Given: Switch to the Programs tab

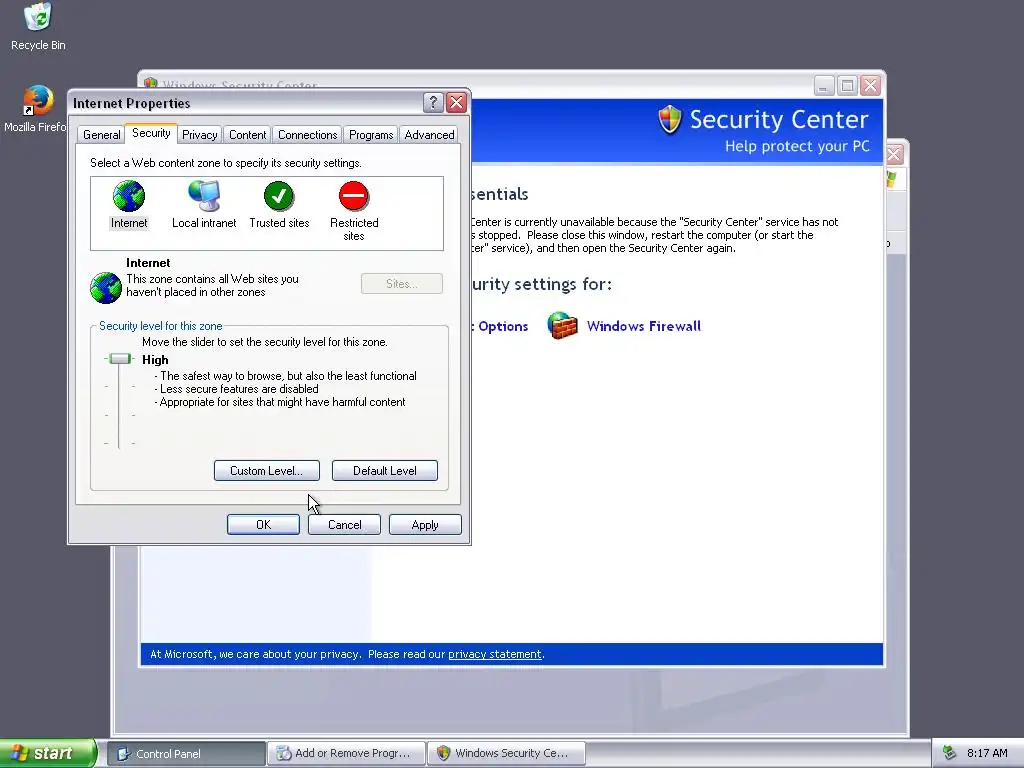Looking at the screenshot, I should 371,135.
